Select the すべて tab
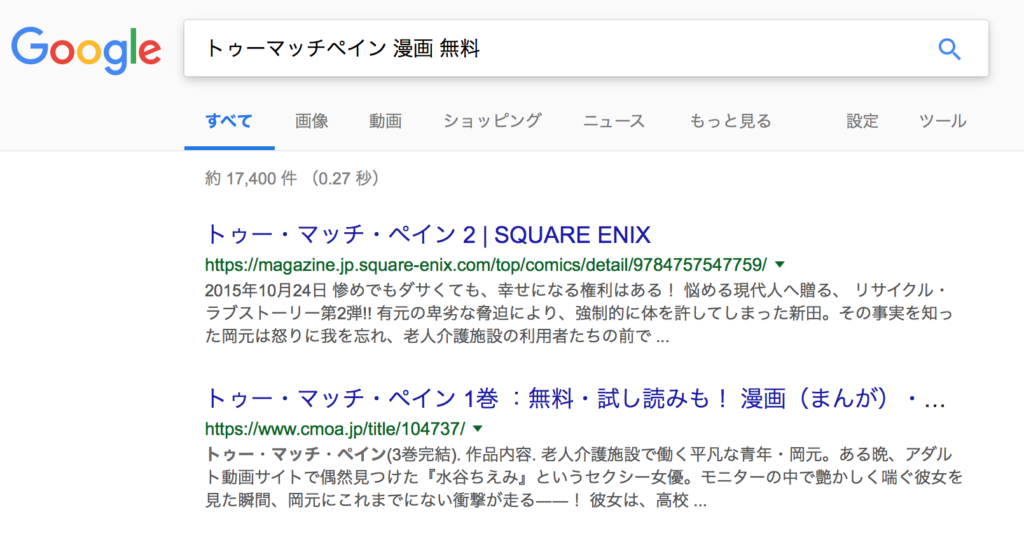The width and height of the screenshot is (1024, 533). coord(229,121)
